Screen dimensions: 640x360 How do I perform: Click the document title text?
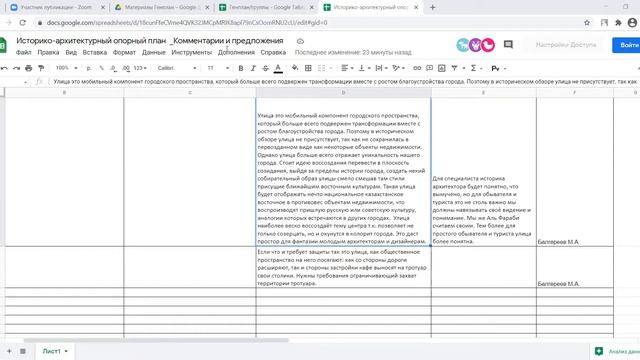150,41
